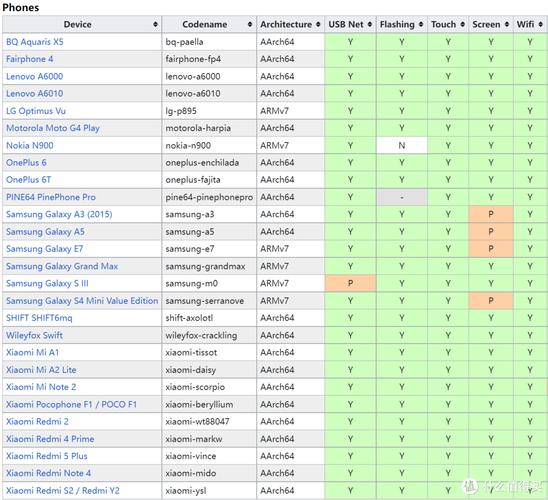Open the PINE64 PinePhone Pro link
Screen dimensions: 548x500
coord(51,197)
